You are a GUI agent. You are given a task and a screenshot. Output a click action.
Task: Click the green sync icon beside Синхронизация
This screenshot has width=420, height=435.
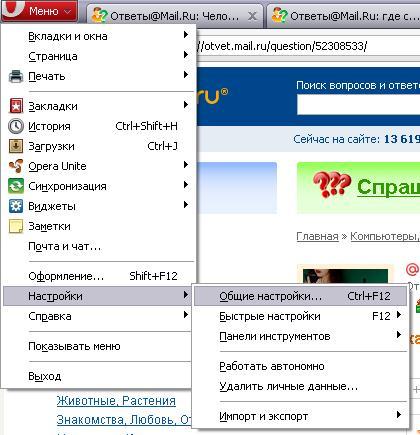click(16, 186)
